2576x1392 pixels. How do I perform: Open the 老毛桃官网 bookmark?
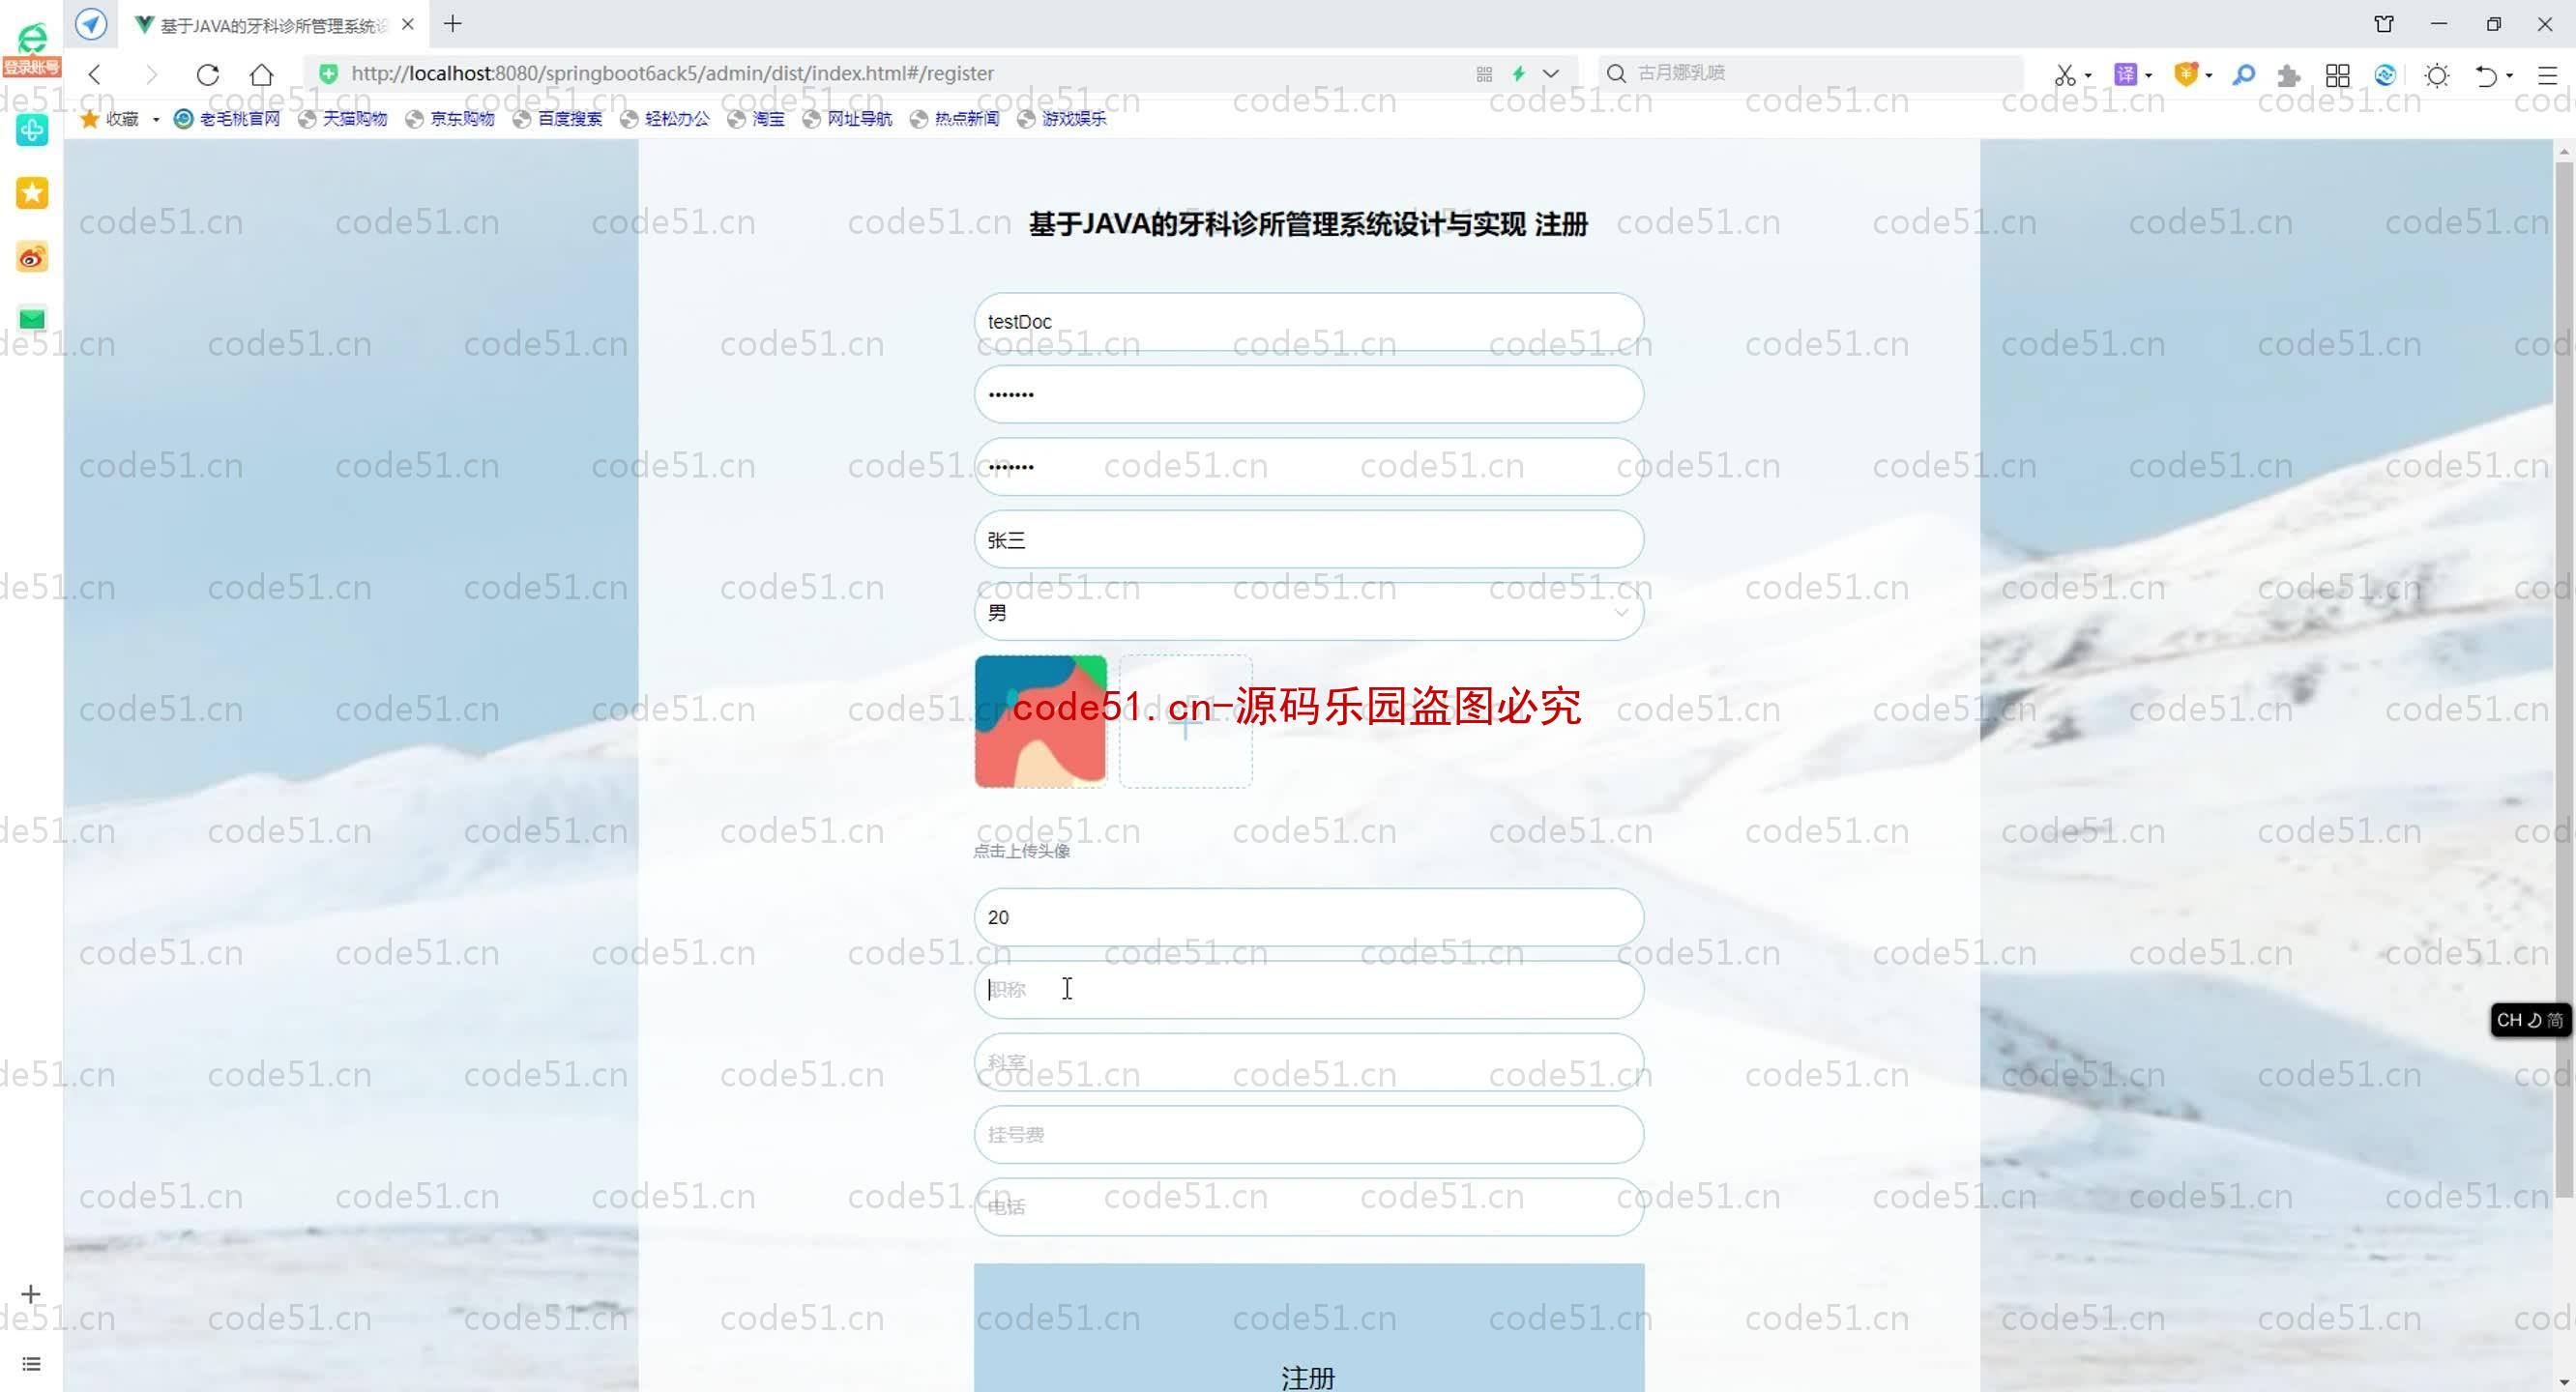coord(227,119)
